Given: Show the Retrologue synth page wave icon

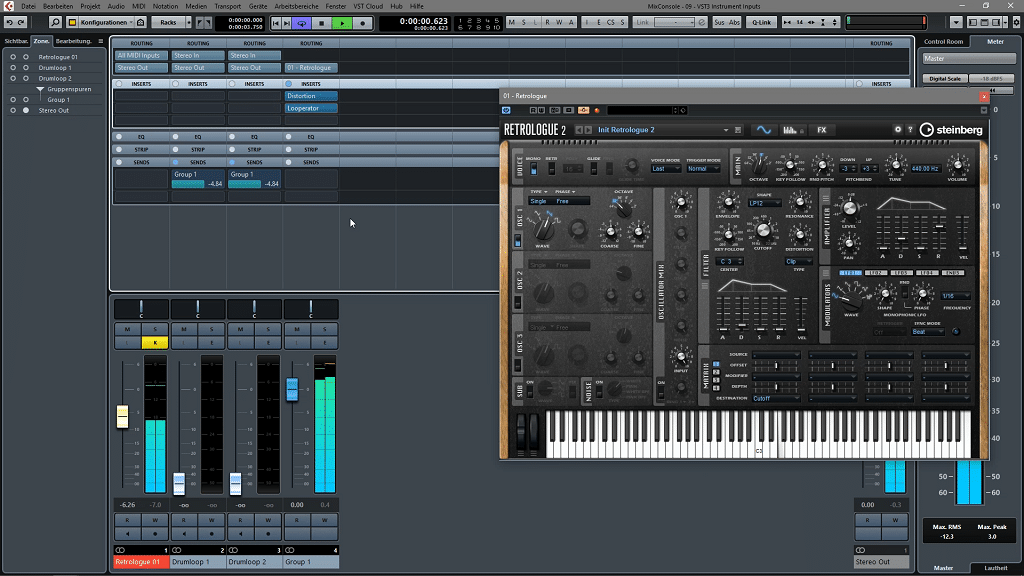Looking at the screenshot, I should coord(763,130).
